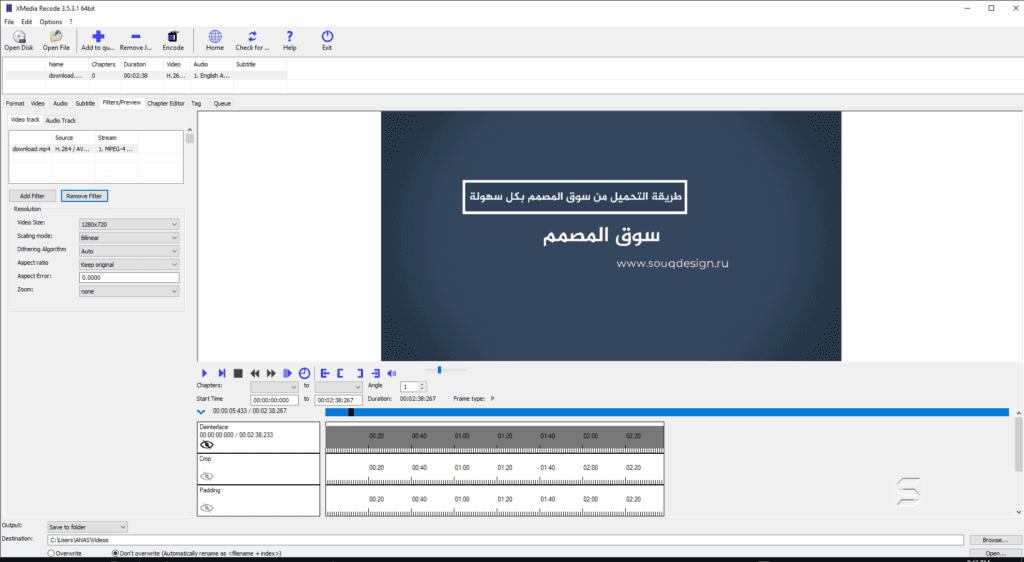Open Help question mark icon
The image size is (1024, 562).
point(289,40)
